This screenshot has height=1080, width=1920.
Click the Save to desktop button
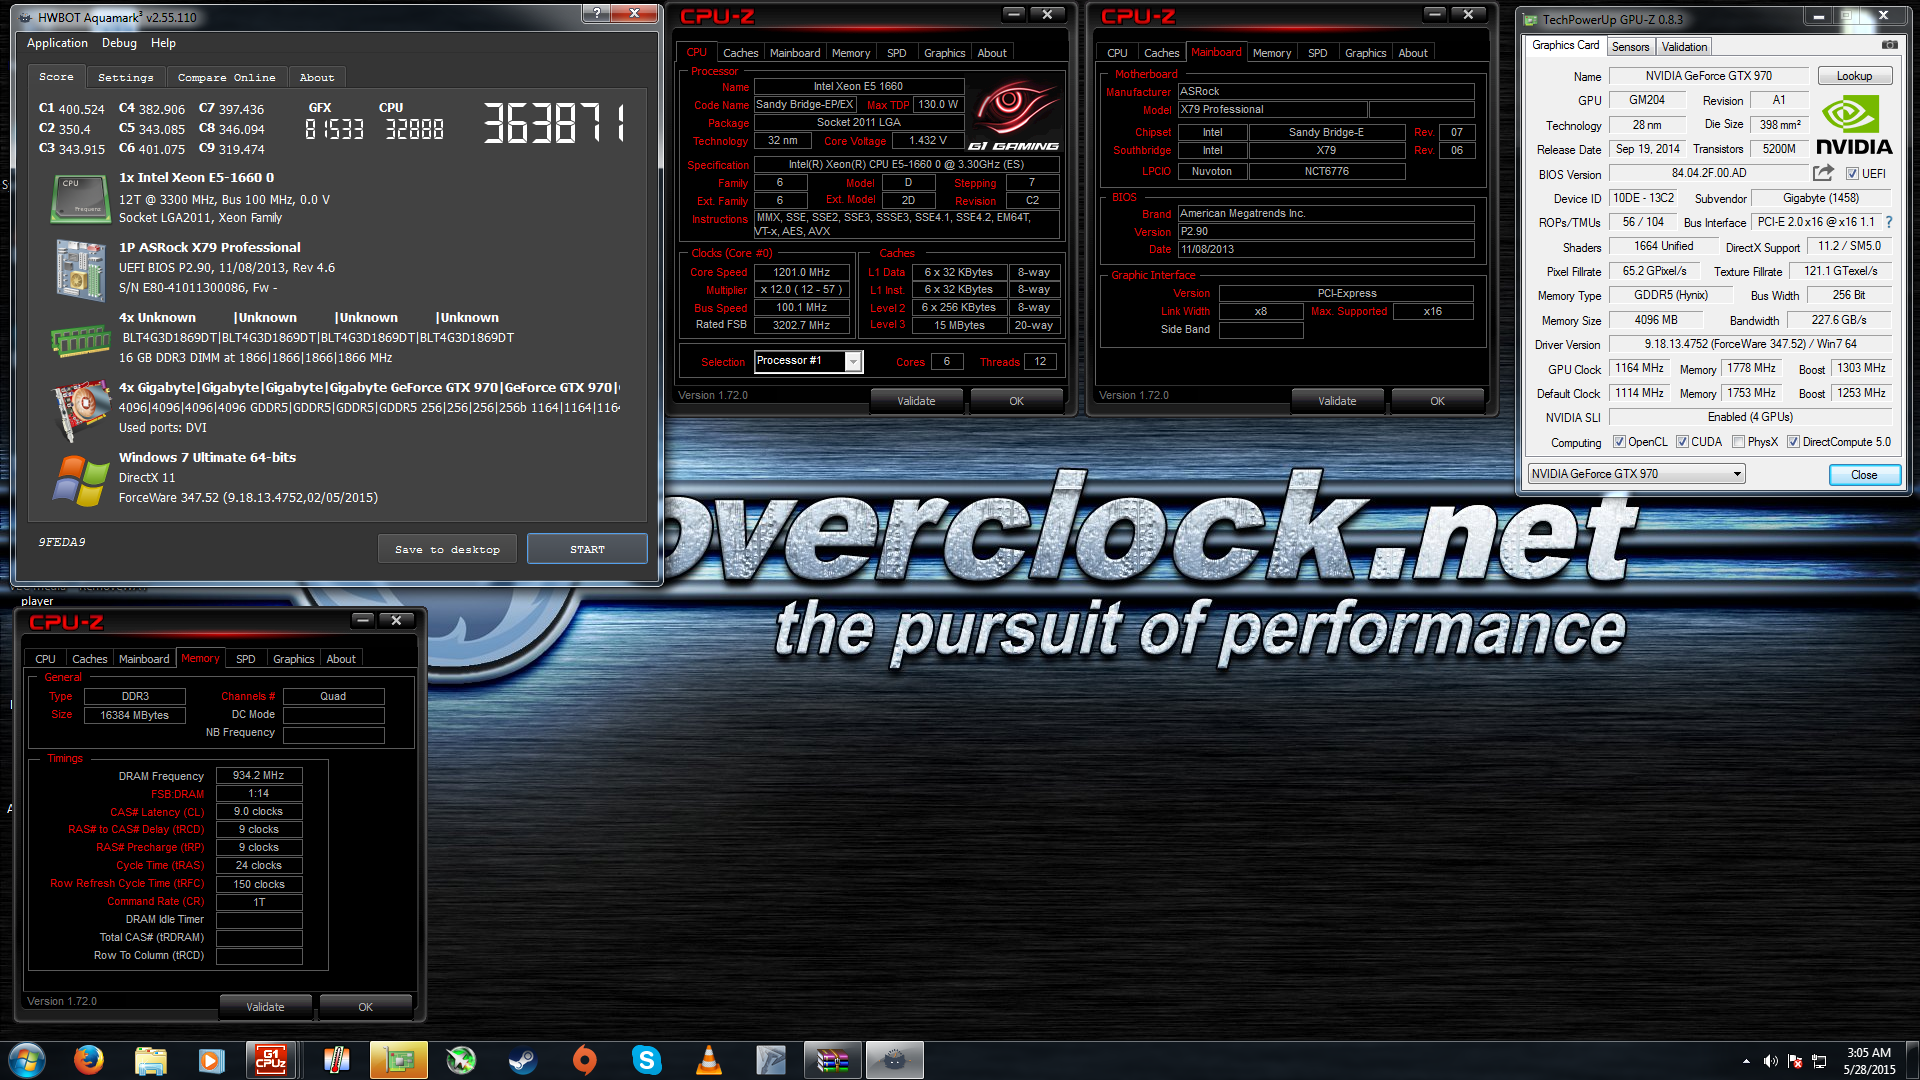pyautogui.click(x=447, y=549)
